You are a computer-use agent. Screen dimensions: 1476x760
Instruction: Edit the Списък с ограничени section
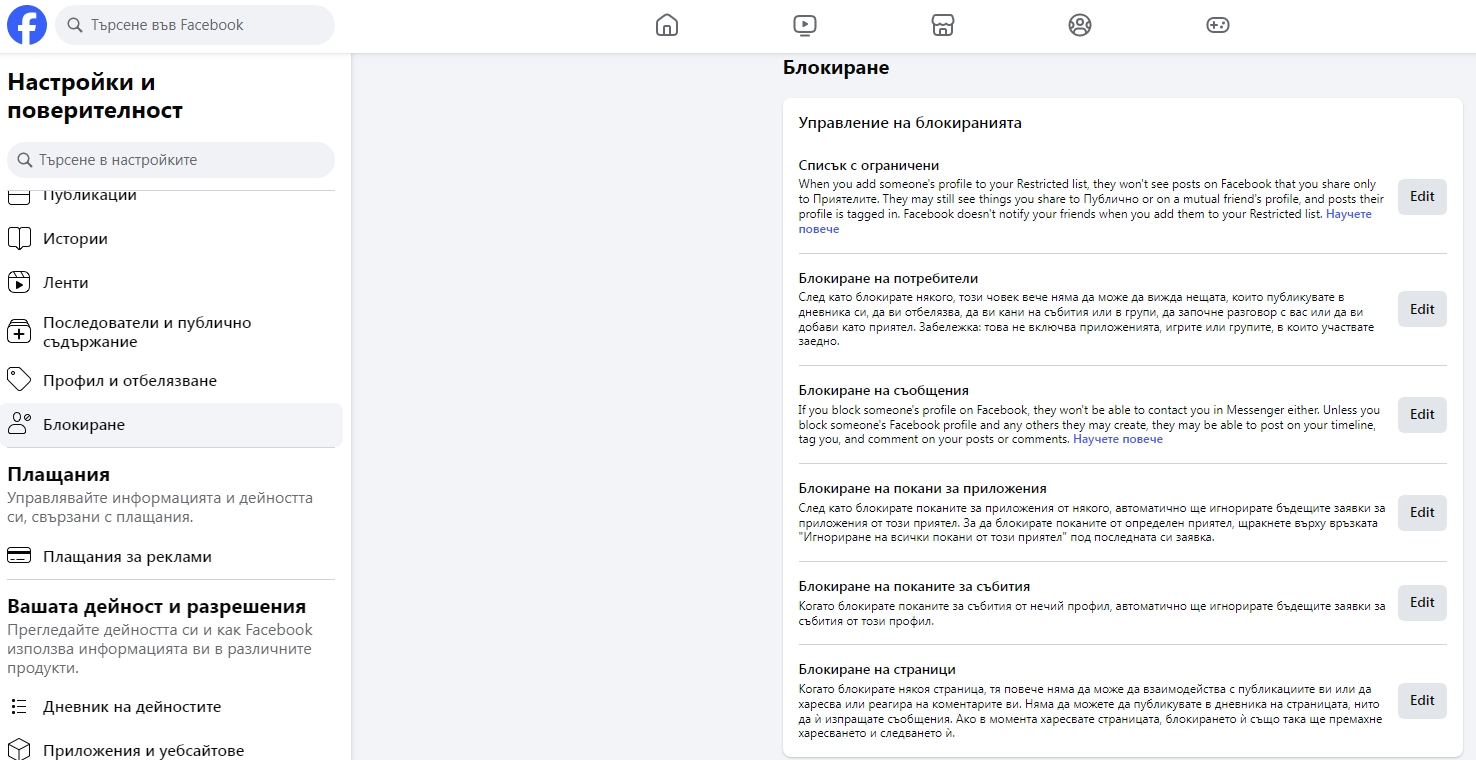[1421, 197]
